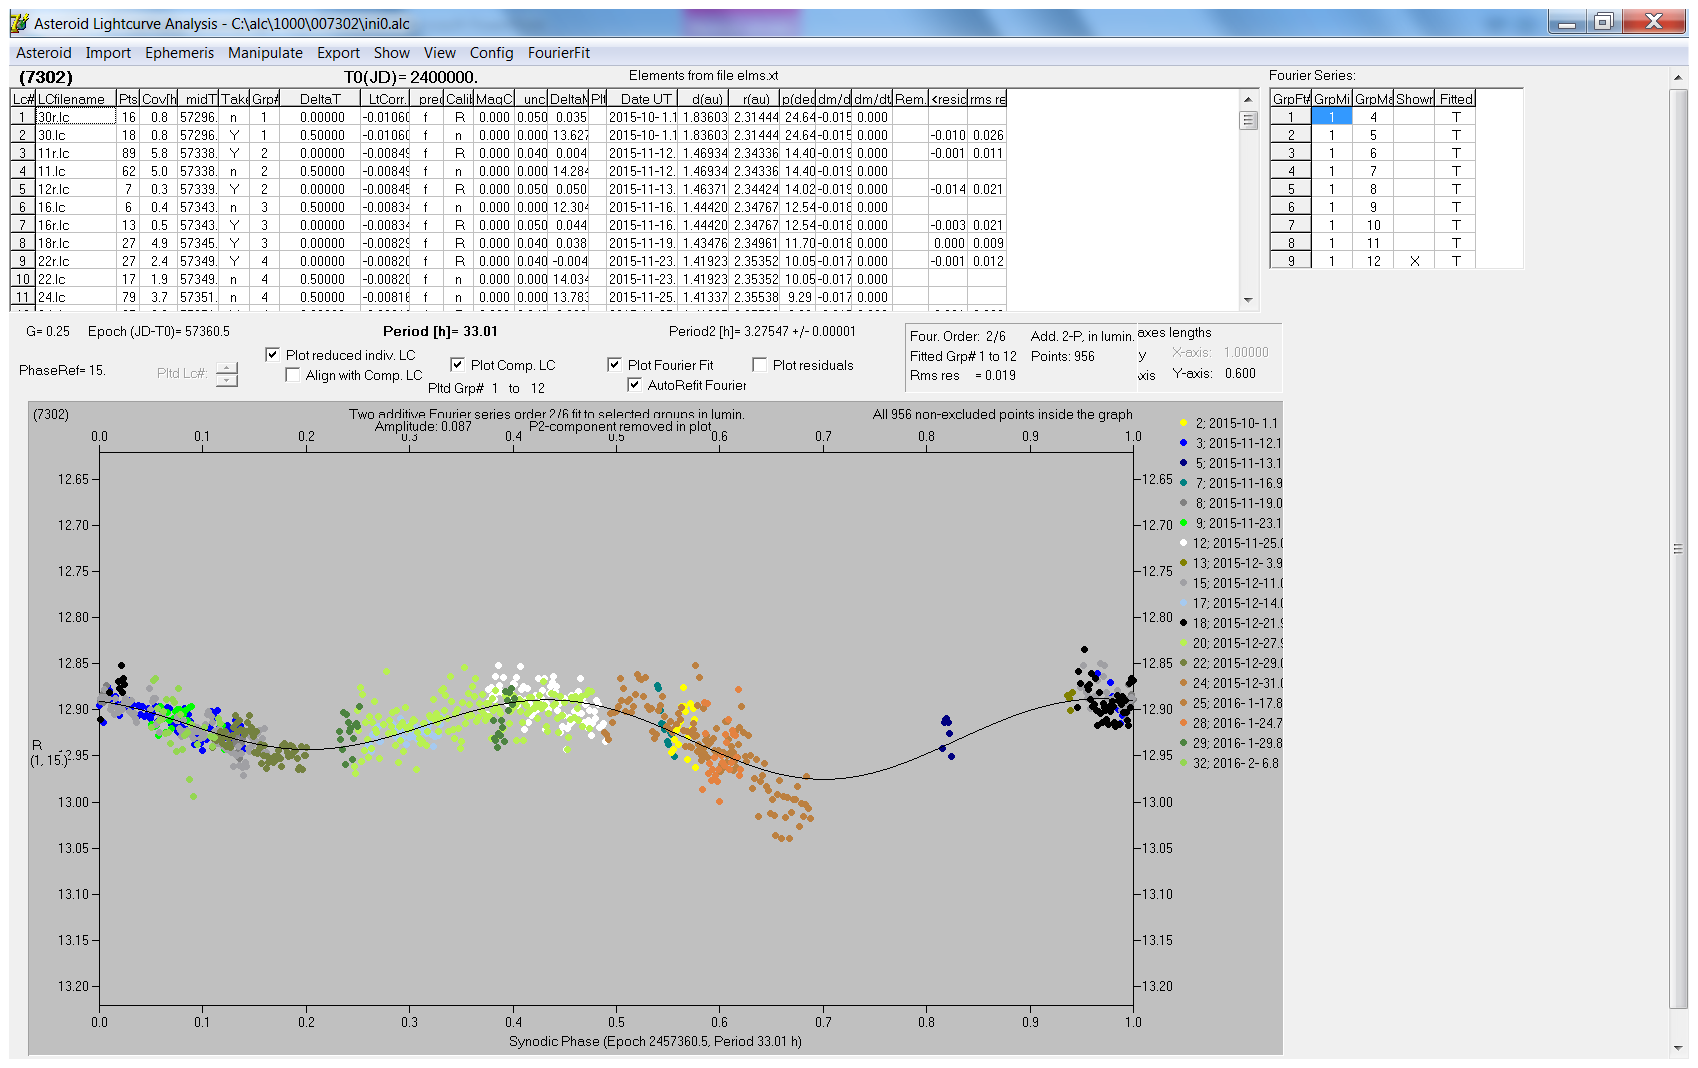Open the Manipulate menu
This screenshot has width=1698, height=1068.
pyautogui.click(x=265, y=53)
